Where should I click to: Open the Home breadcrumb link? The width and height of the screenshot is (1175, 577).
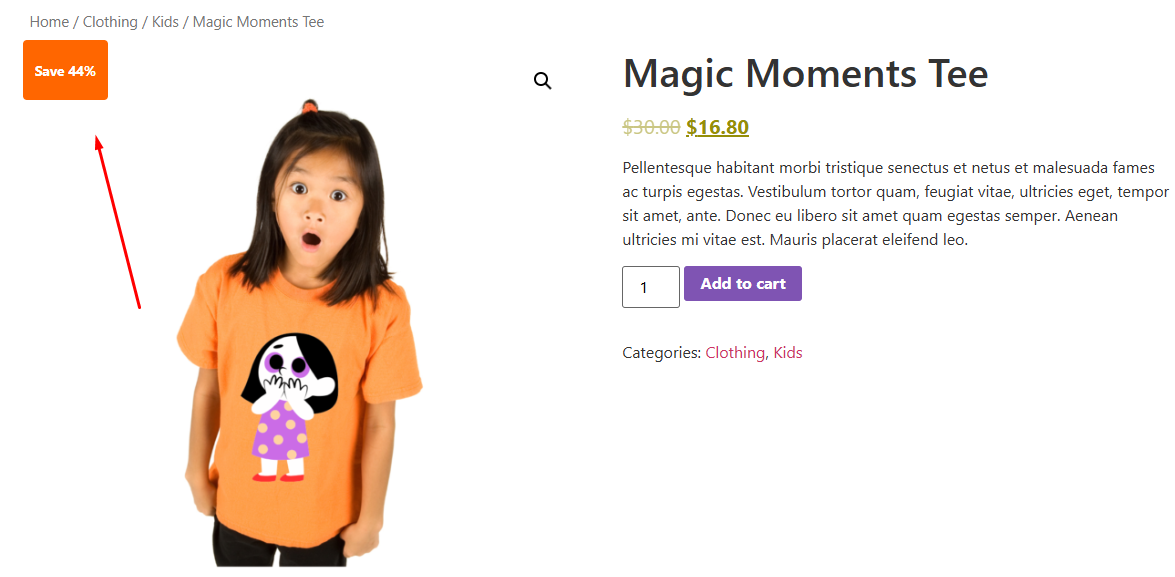click(49, 22)
